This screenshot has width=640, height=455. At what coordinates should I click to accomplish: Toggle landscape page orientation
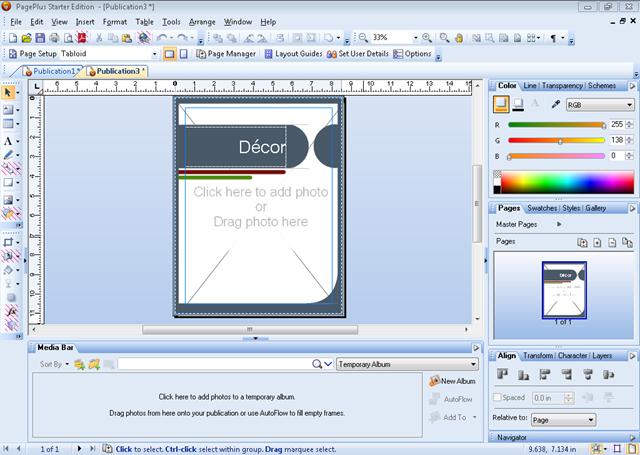(169, 54)
